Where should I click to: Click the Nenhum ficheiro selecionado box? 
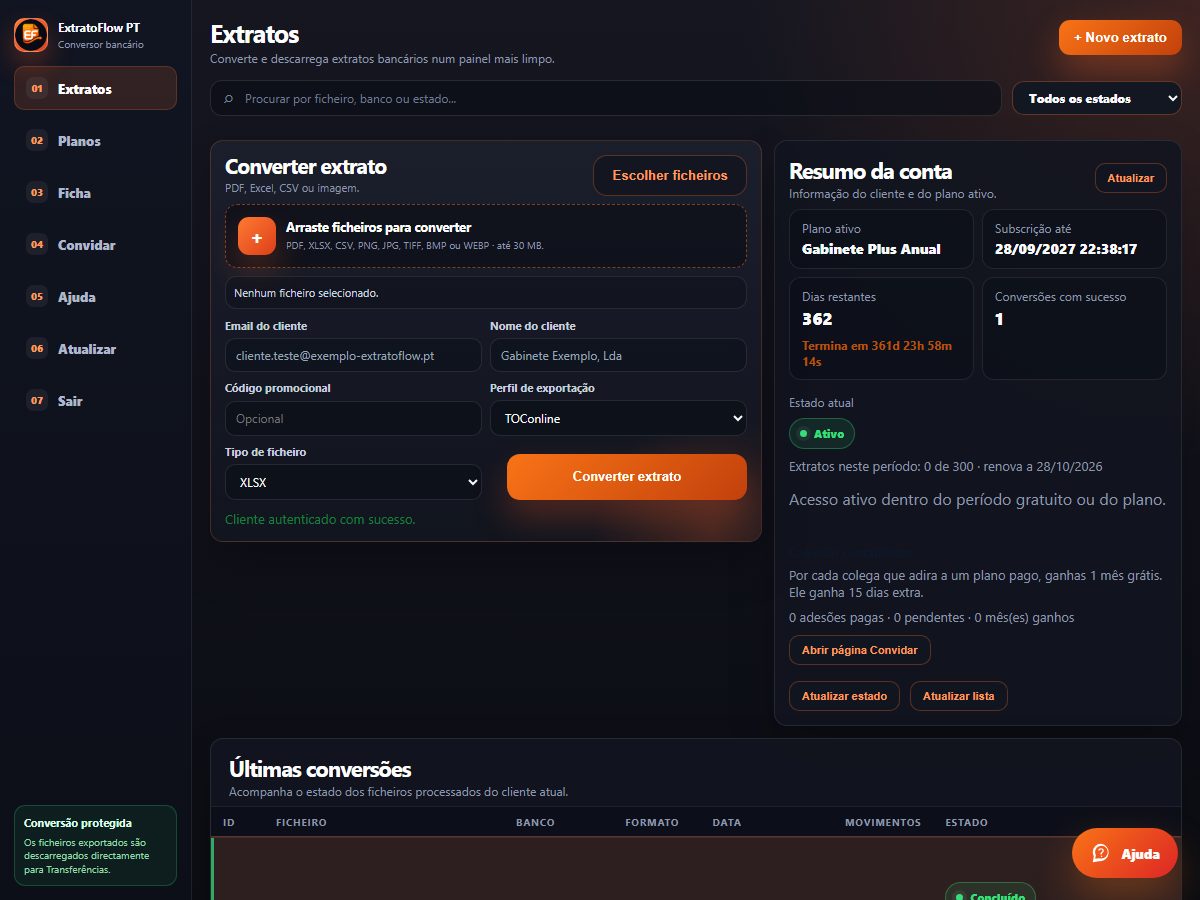(x=485, y=293)
